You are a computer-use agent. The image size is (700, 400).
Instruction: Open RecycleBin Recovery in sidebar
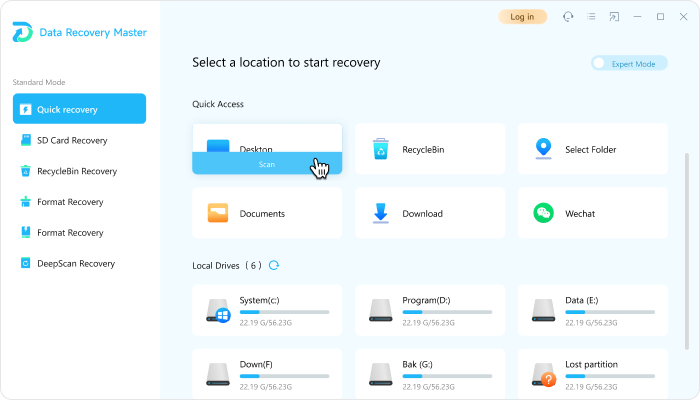75,171
